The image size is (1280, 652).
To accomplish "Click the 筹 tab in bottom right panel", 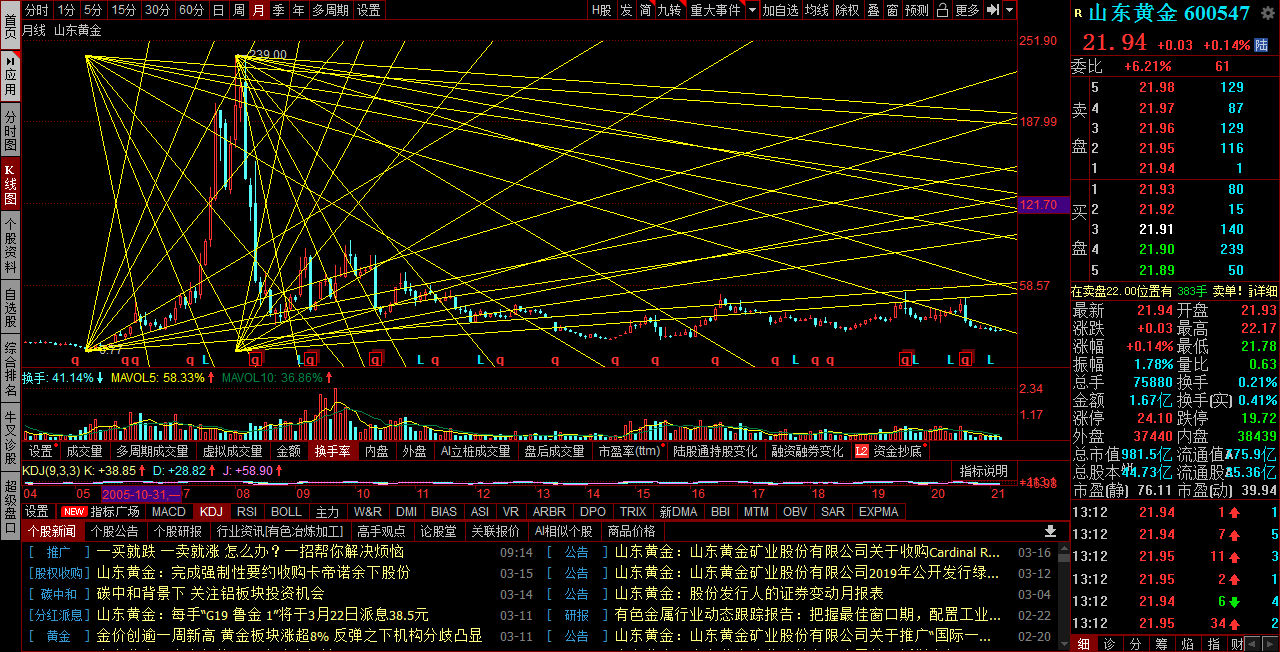I will point(1161,643).
